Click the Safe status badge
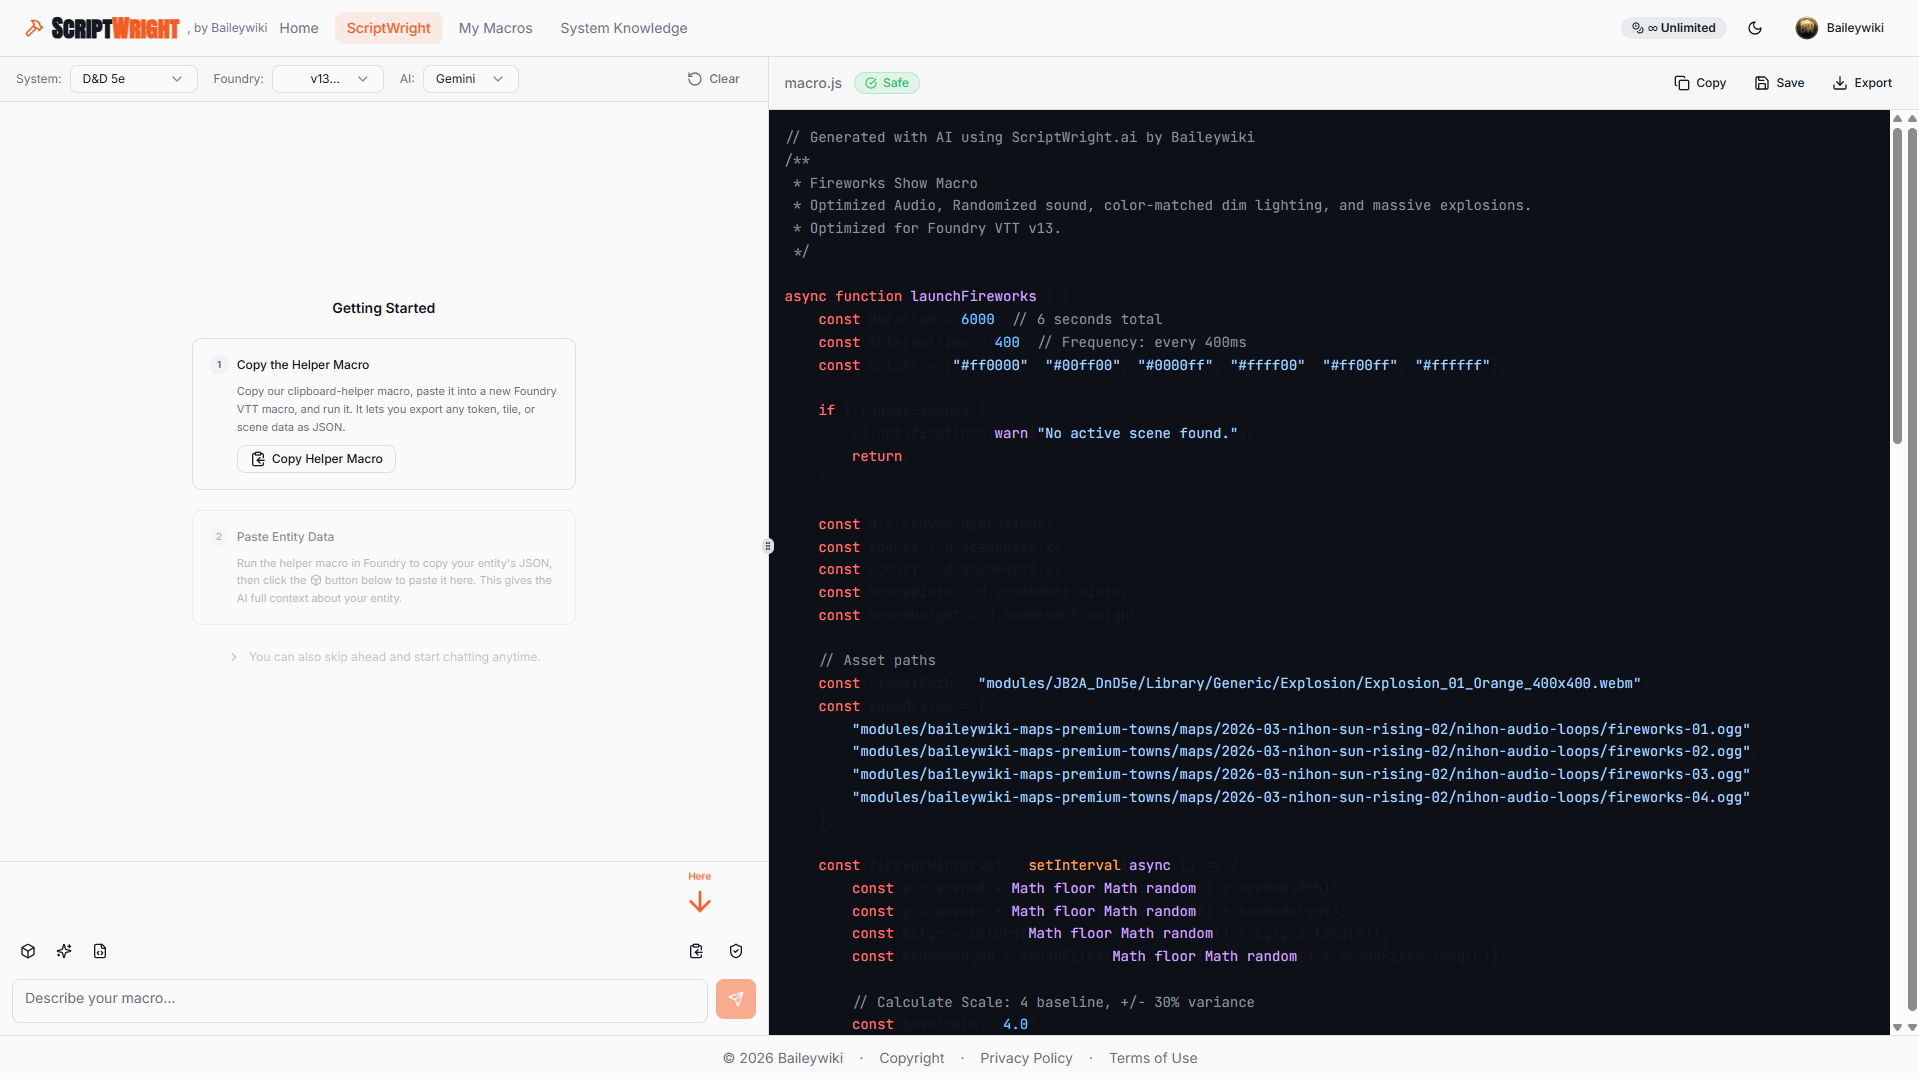 click(x=887, y=83)
